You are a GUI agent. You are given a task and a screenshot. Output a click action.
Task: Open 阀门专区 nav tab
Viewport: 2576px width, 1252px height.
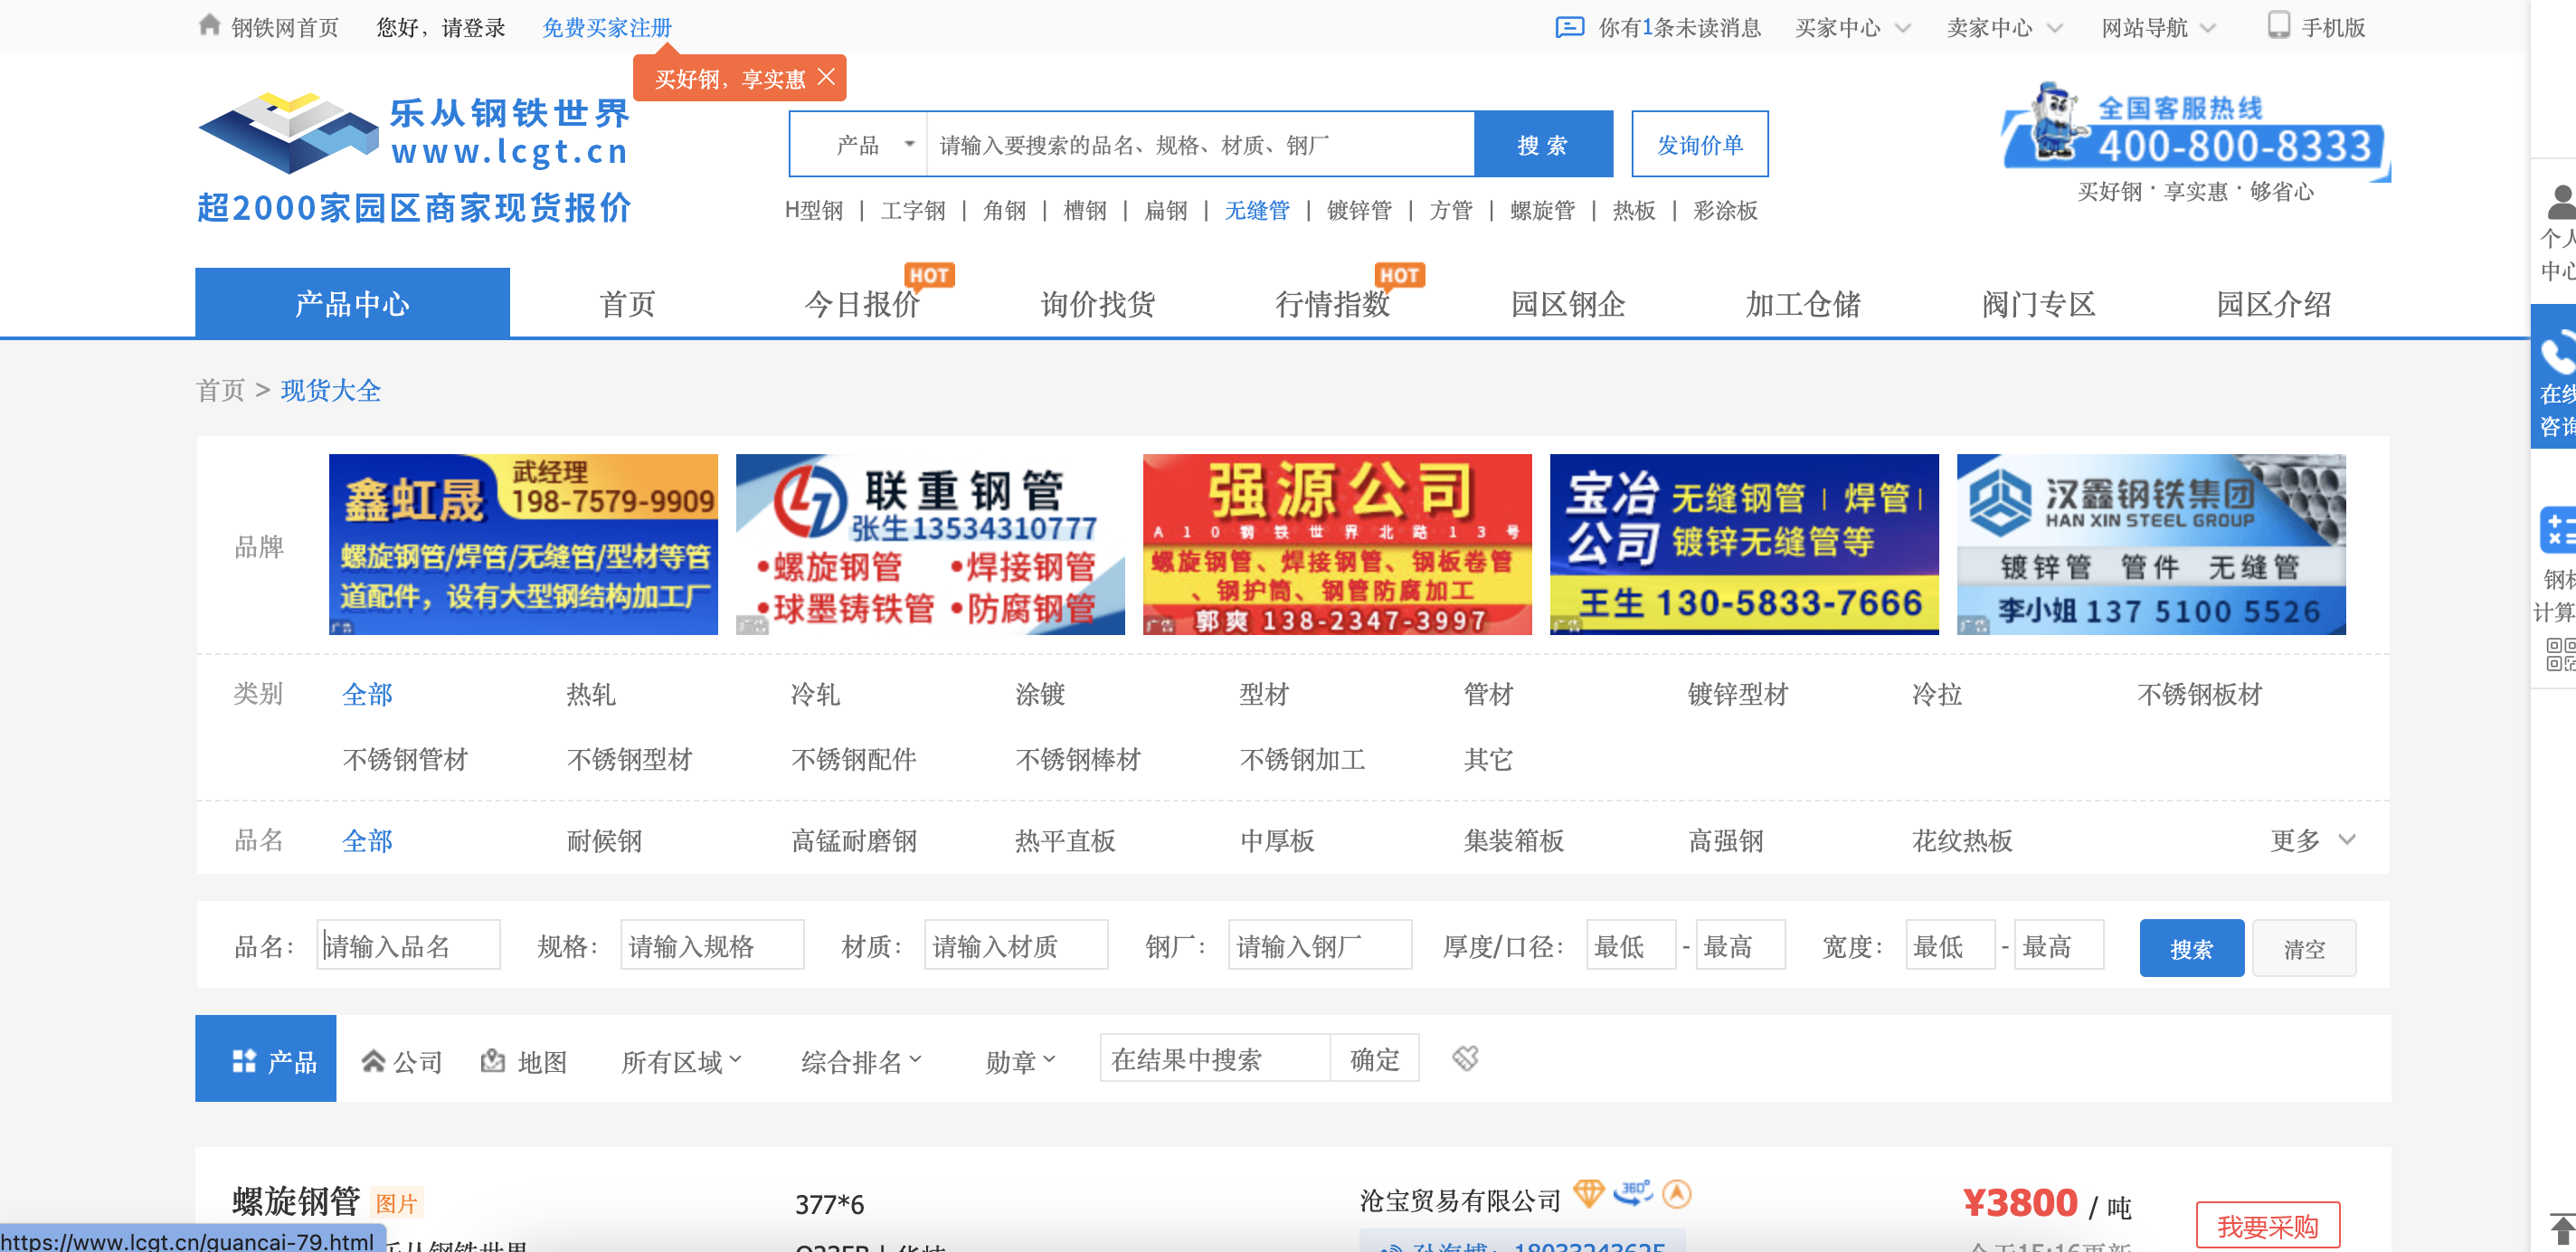click(x=2038, y=304)
